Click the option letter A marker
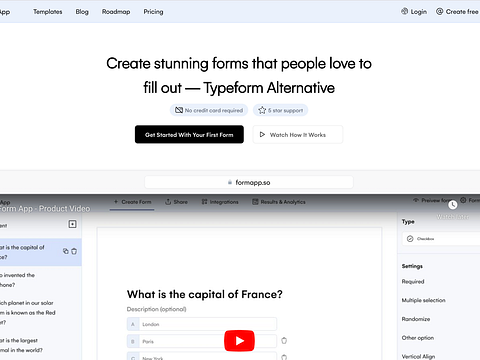The width and height of the screenshot is (480, 360). point(133,324)
